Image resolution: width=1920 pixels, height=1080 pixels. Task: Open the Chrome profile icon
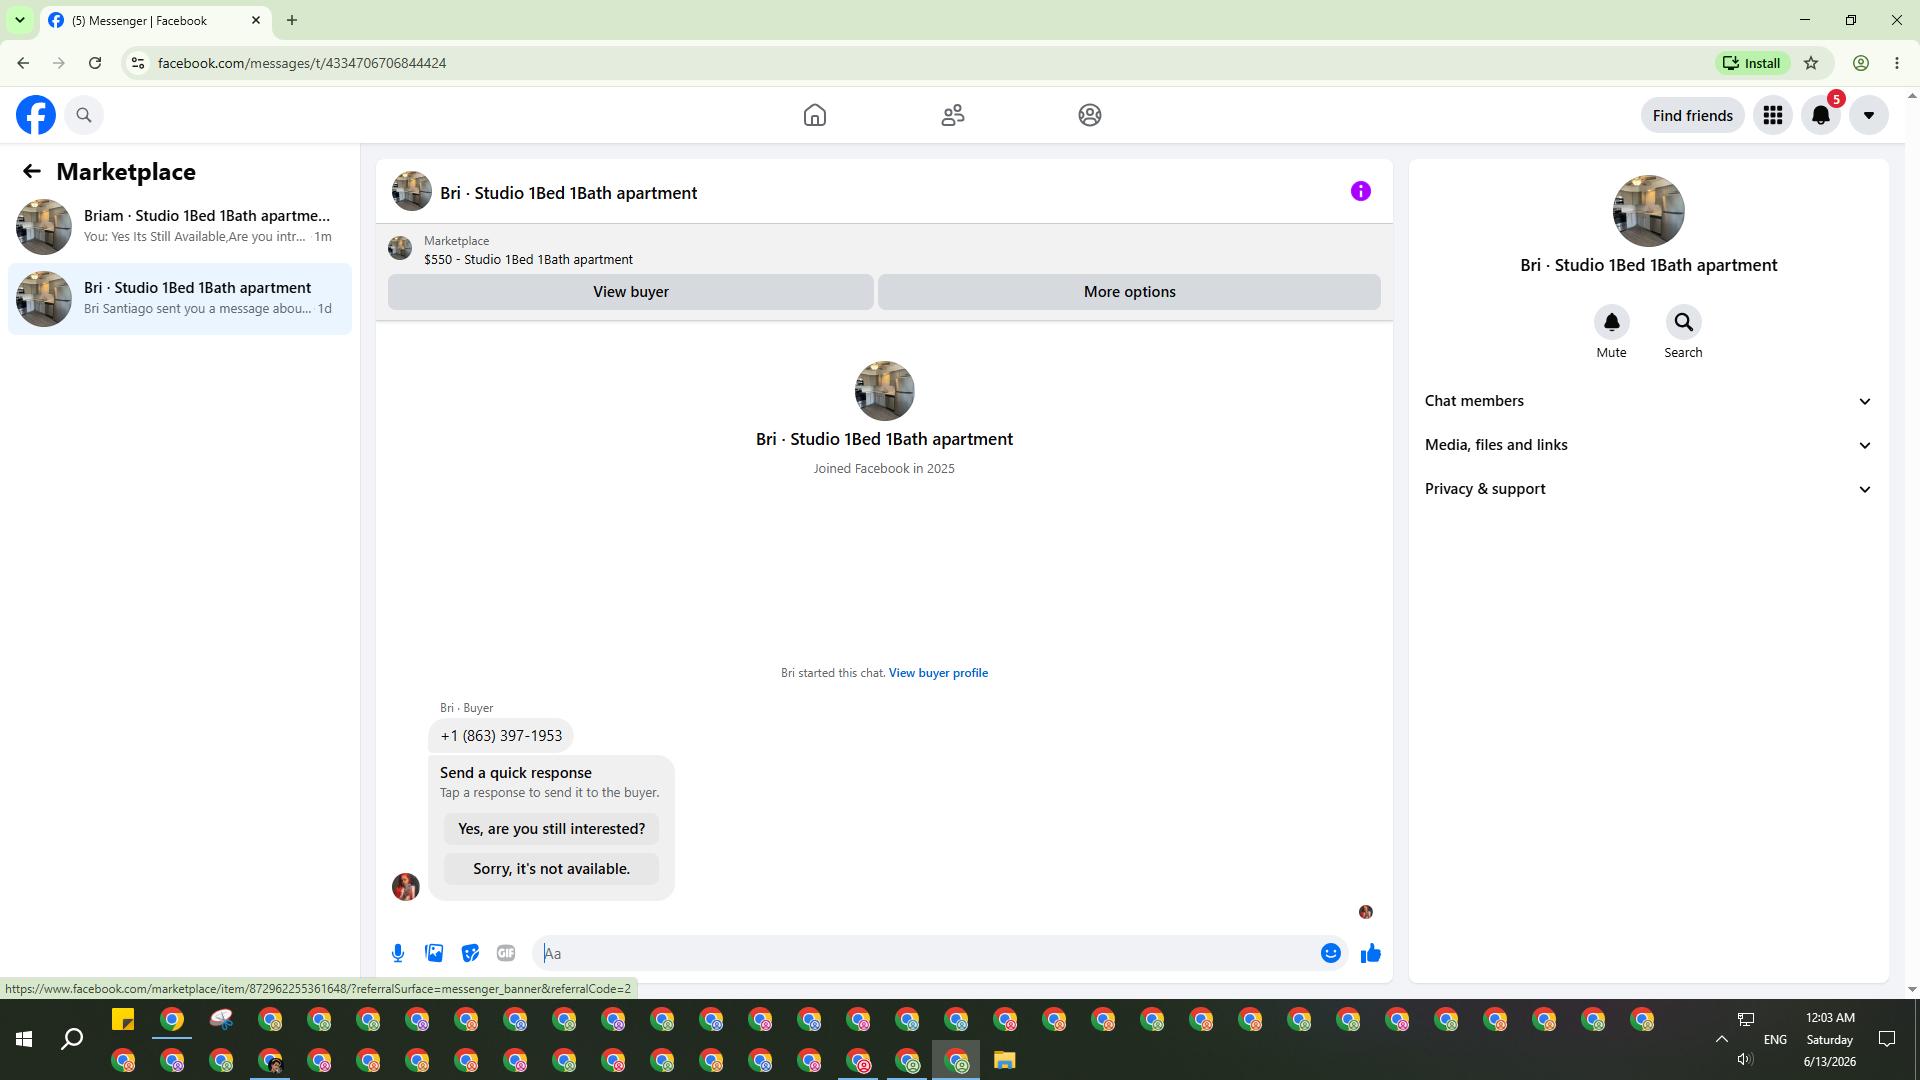(x=1861, y=63)
